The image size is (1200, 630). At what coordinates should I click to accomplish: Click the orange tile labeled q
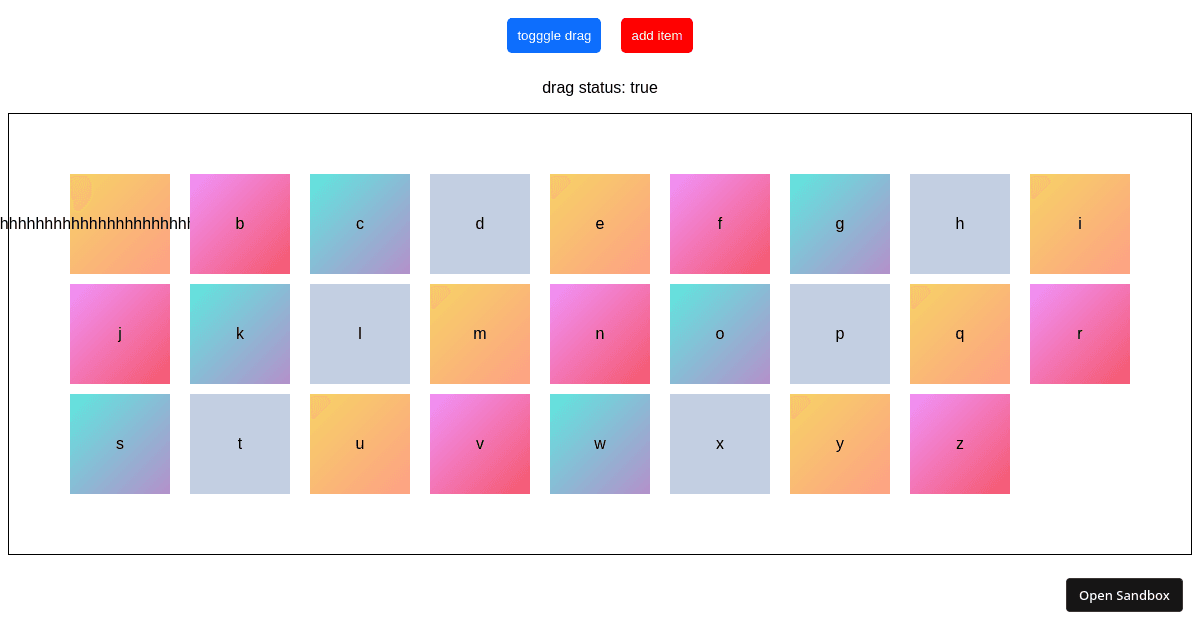click(960, 334)
